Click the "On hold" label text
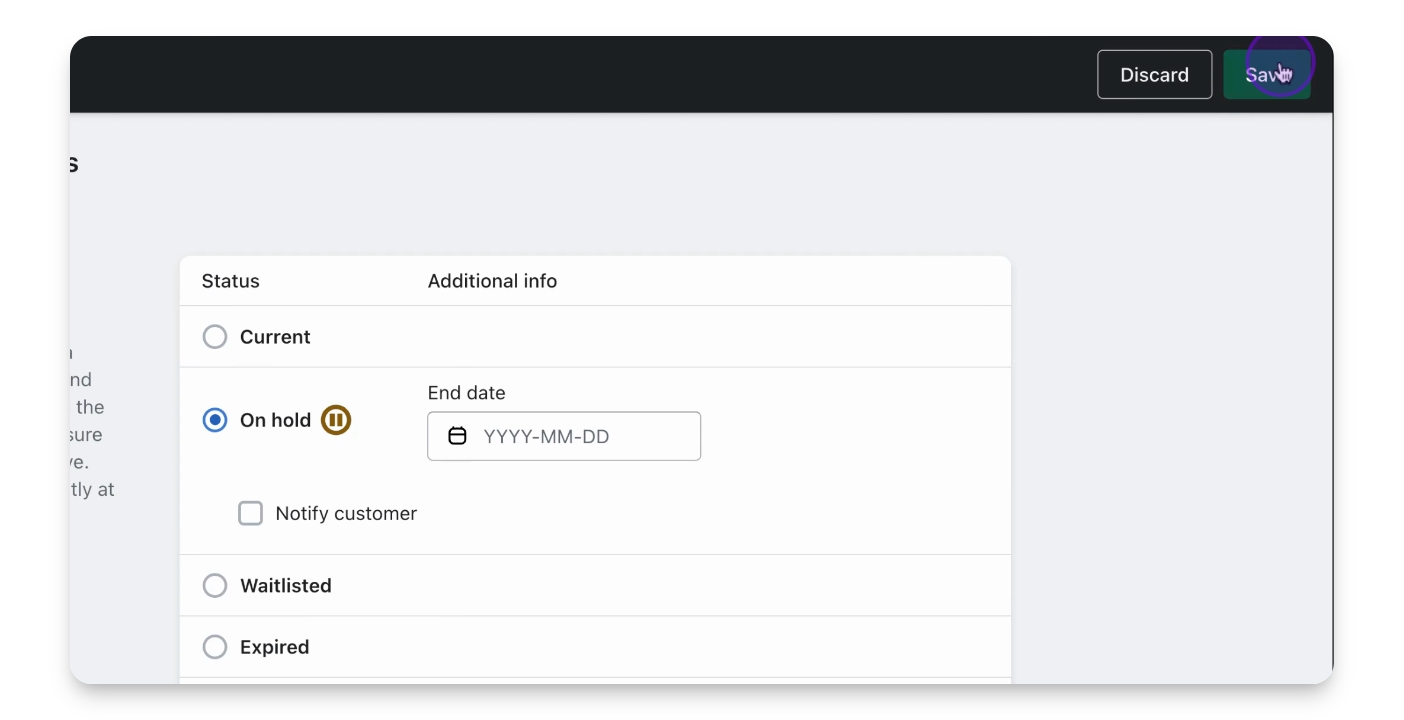The image size is (1404, 720). click(275, 420)
